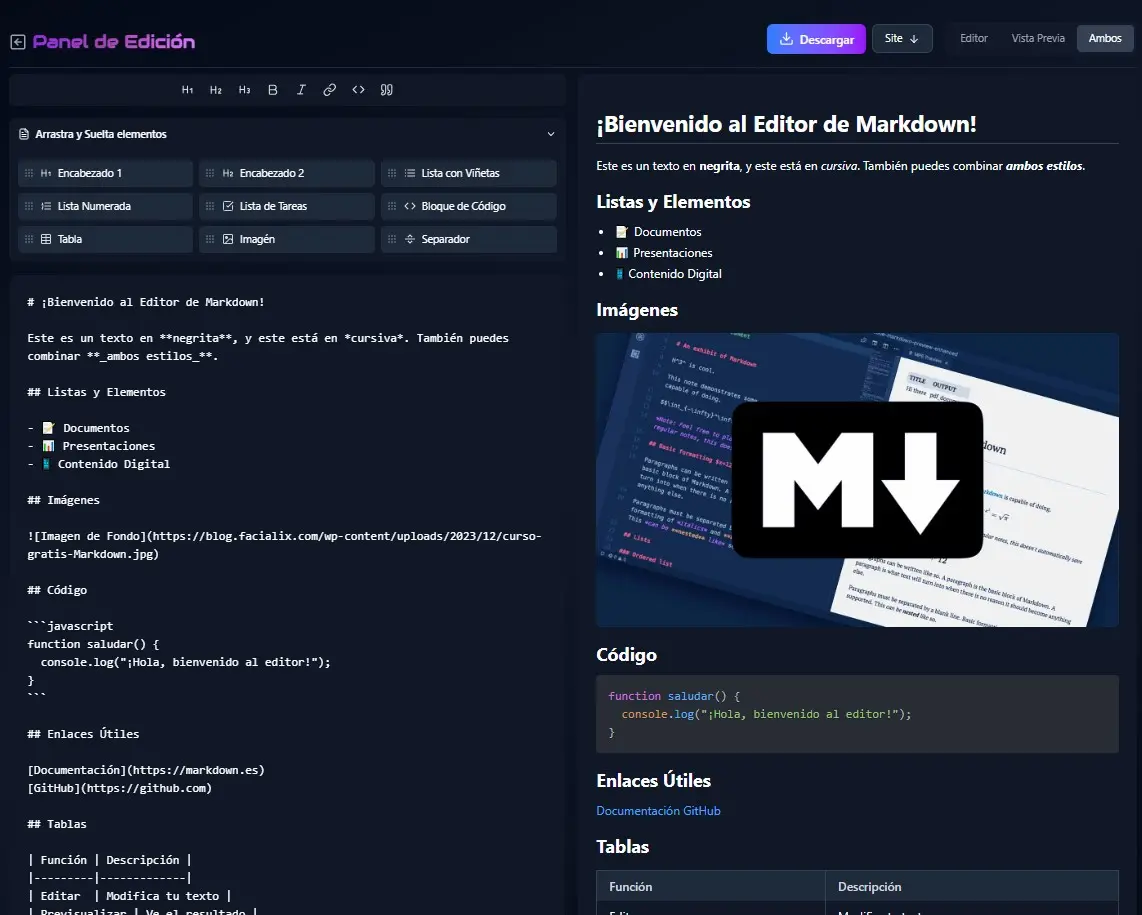
Task: Click the '## Listas y Elementos' editor line
Action: (97, 392)
